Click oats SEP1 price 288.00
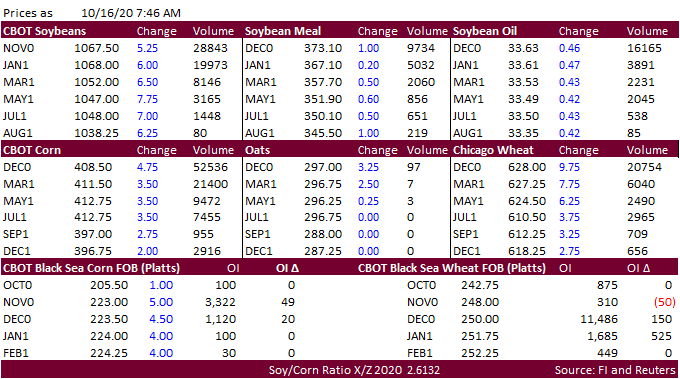Viewport: 680px width, 379px height. coord(323,234)
